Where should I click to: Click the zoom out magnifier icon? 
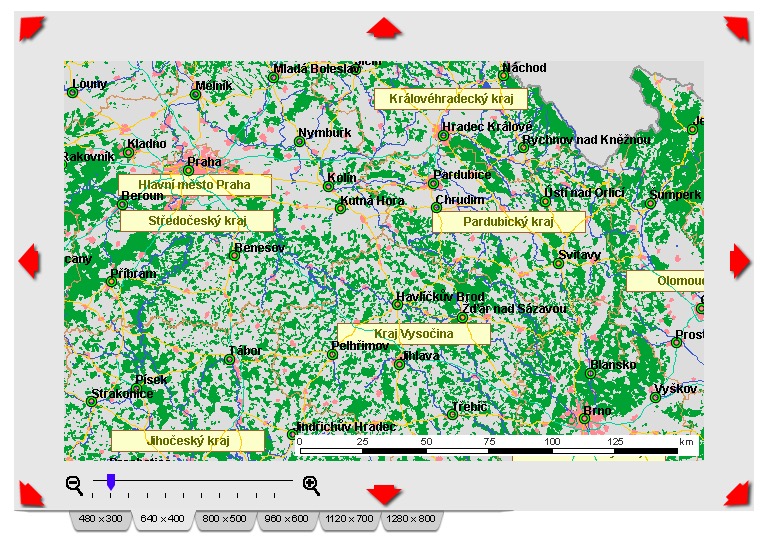click(75, 485)
